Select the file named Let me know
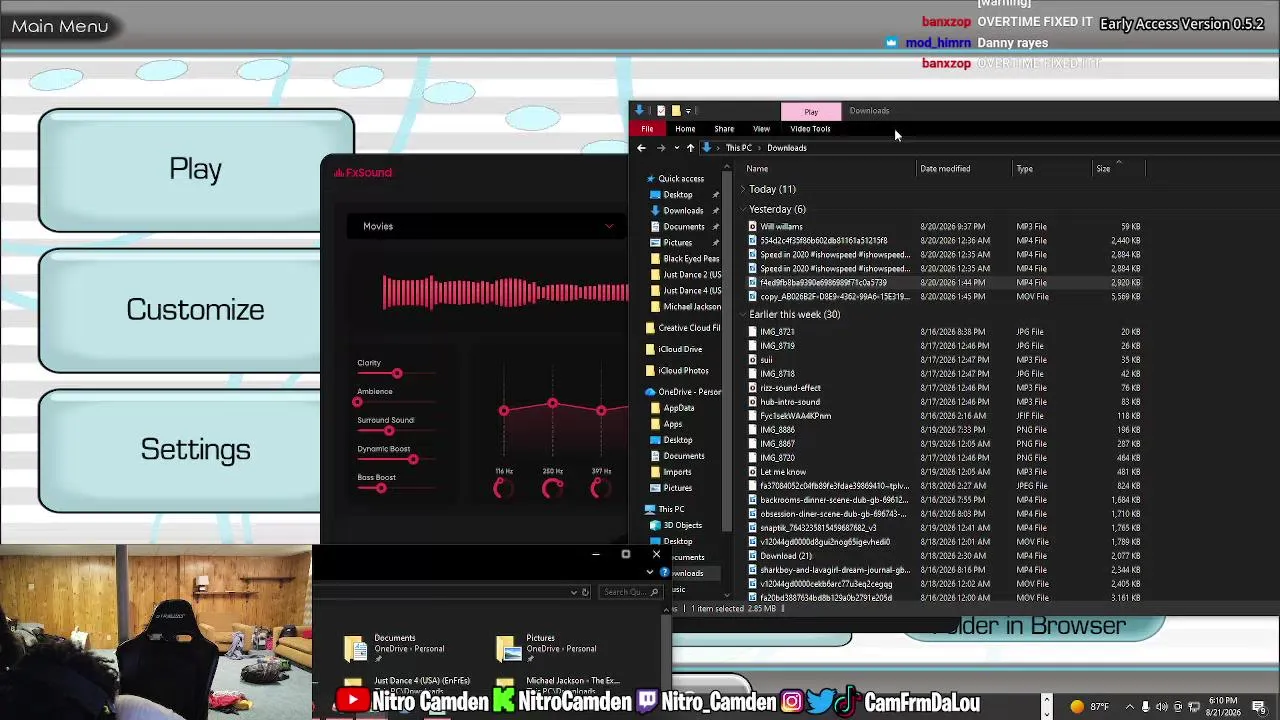This screenshot has width=1280, height=720. click(783, 472)
